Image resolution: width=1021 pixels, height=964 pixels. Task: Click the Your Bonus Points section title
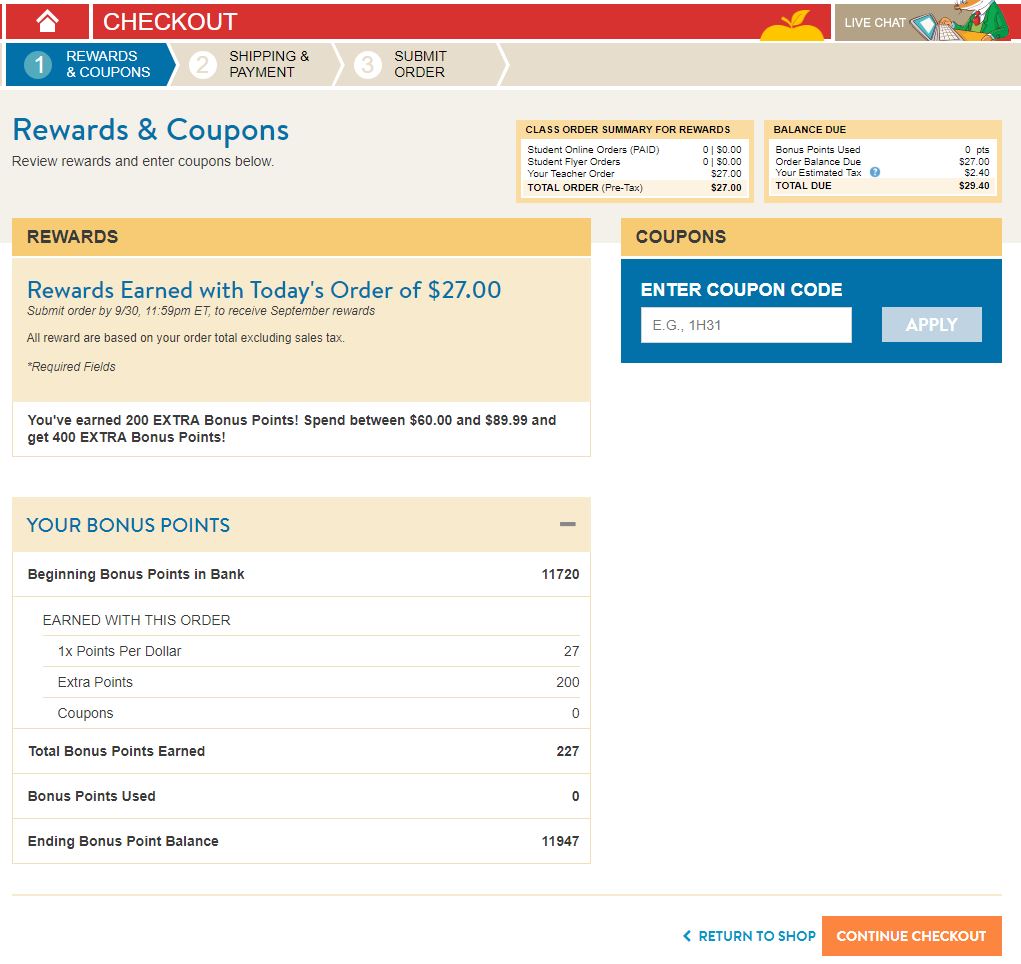[x=128, y=525]
